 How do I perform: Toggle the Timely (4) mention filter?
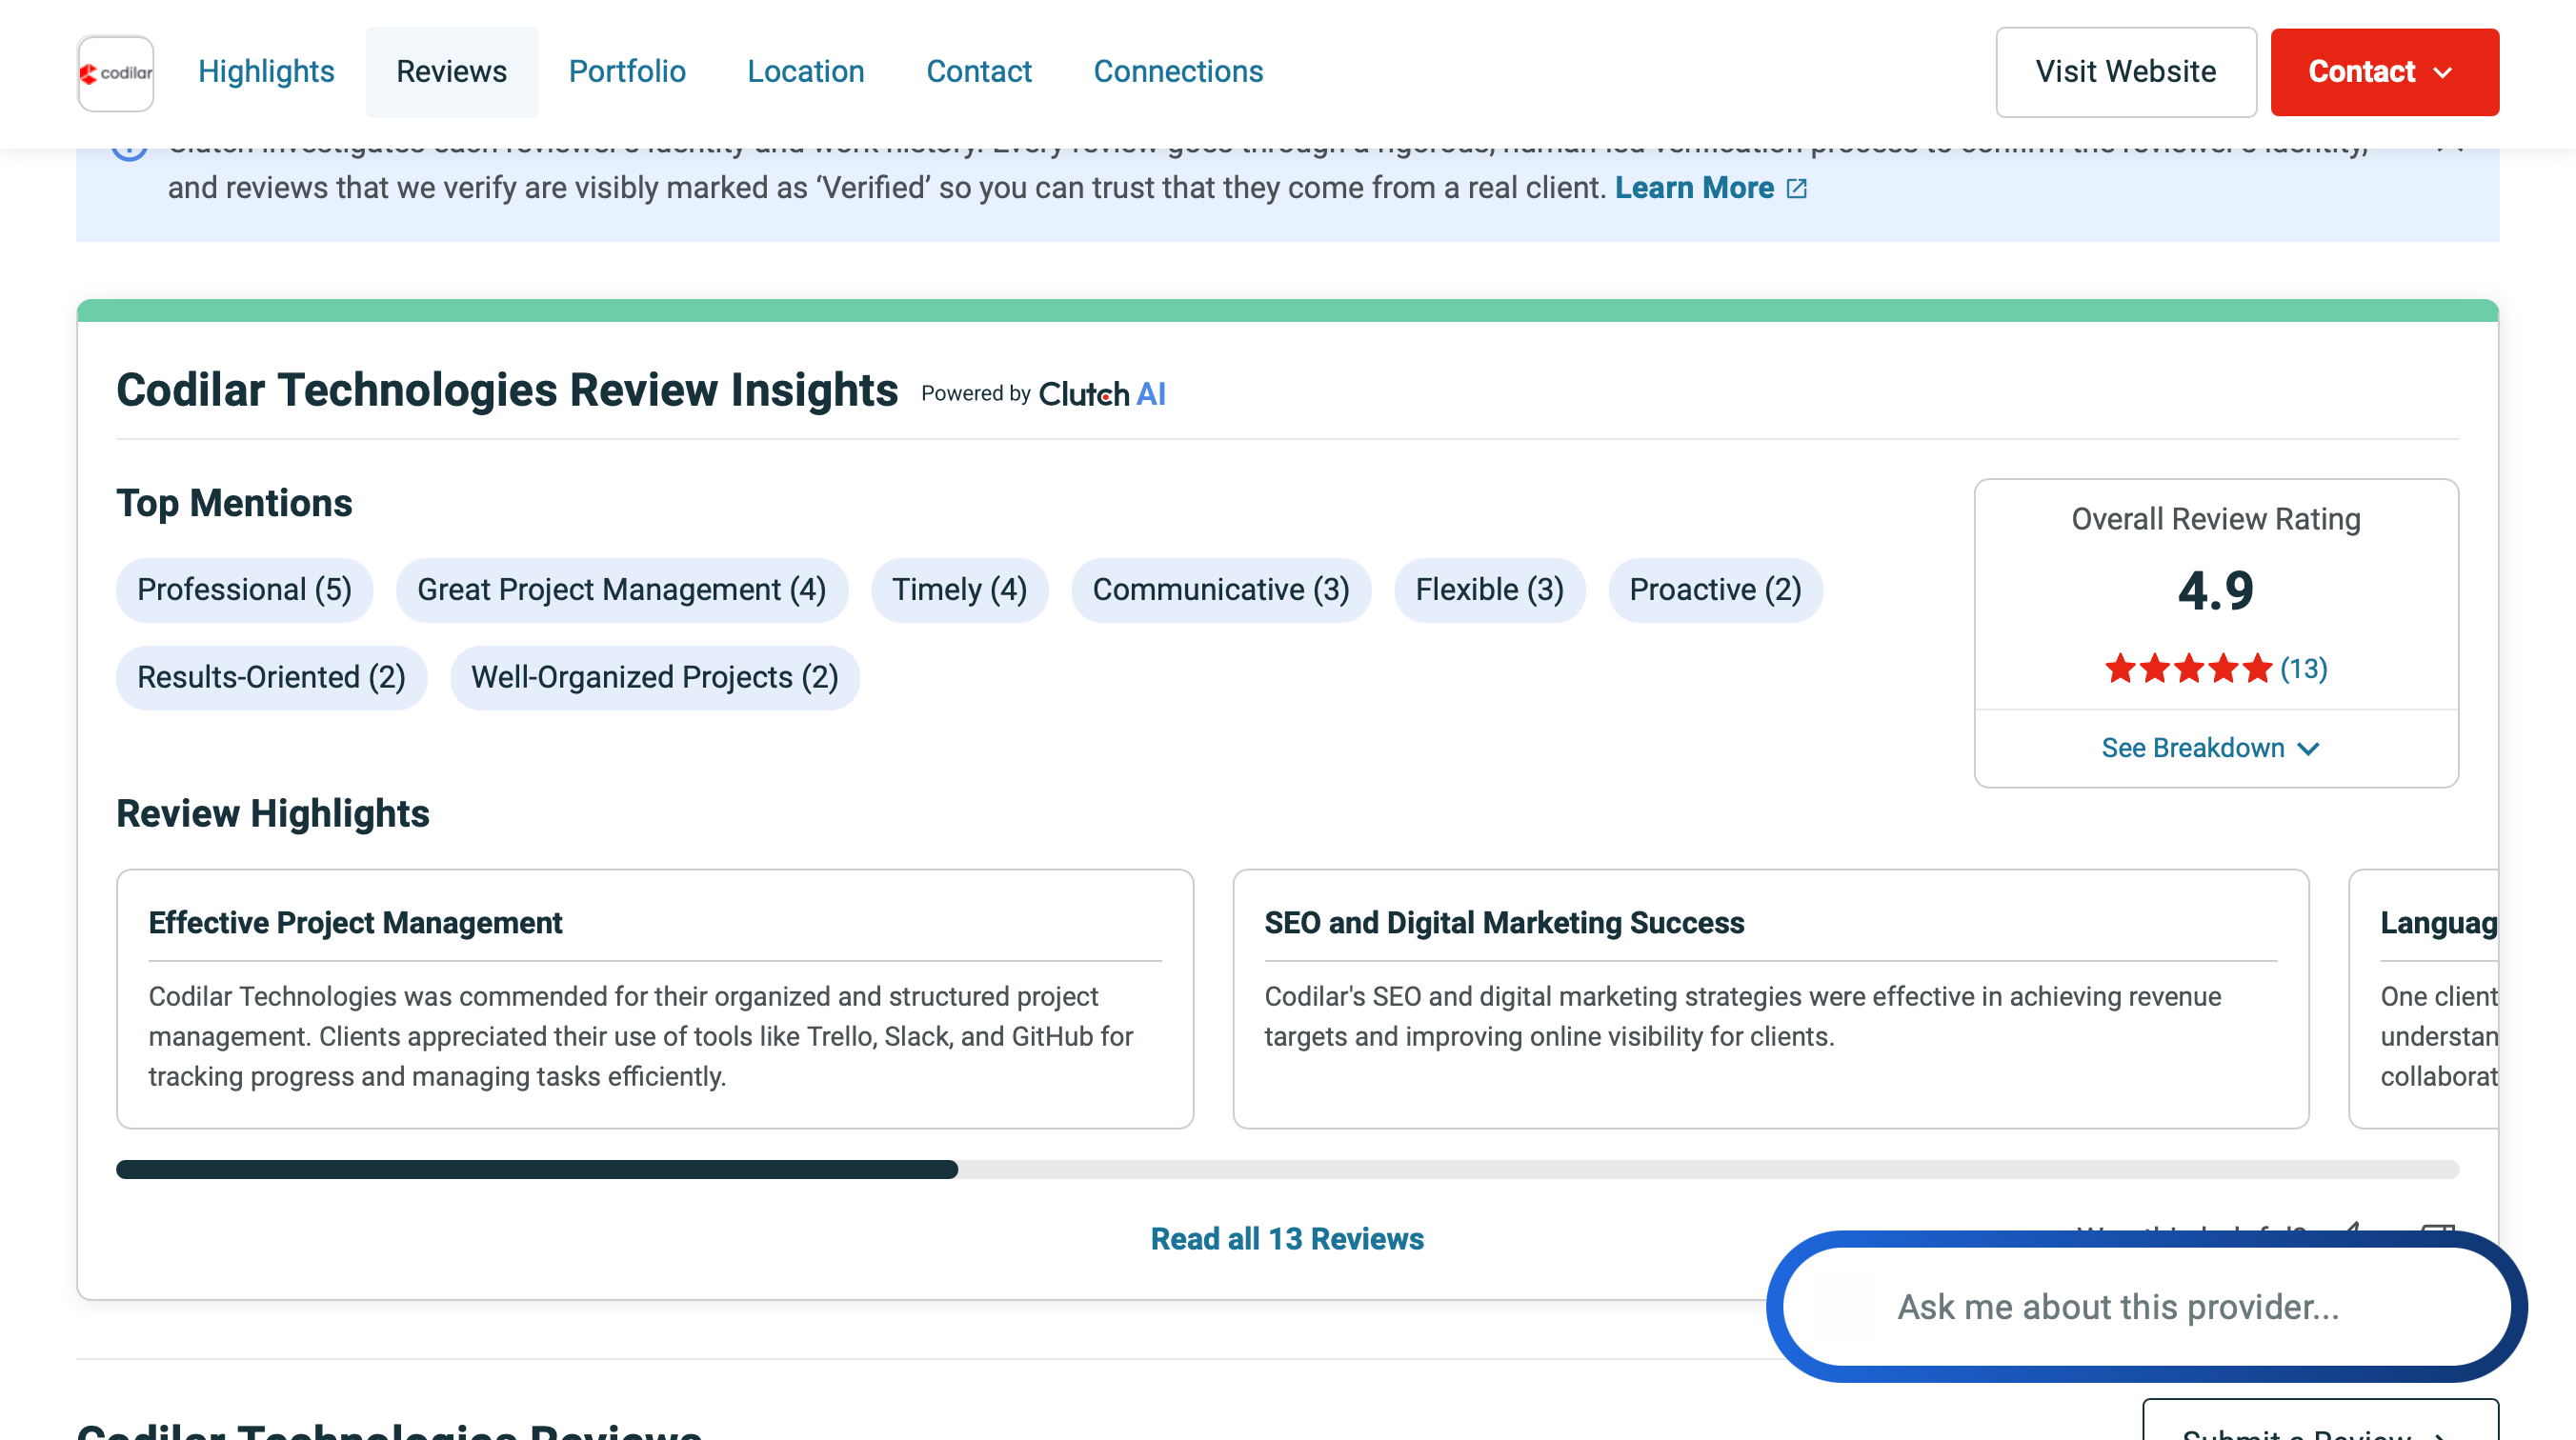959,590
